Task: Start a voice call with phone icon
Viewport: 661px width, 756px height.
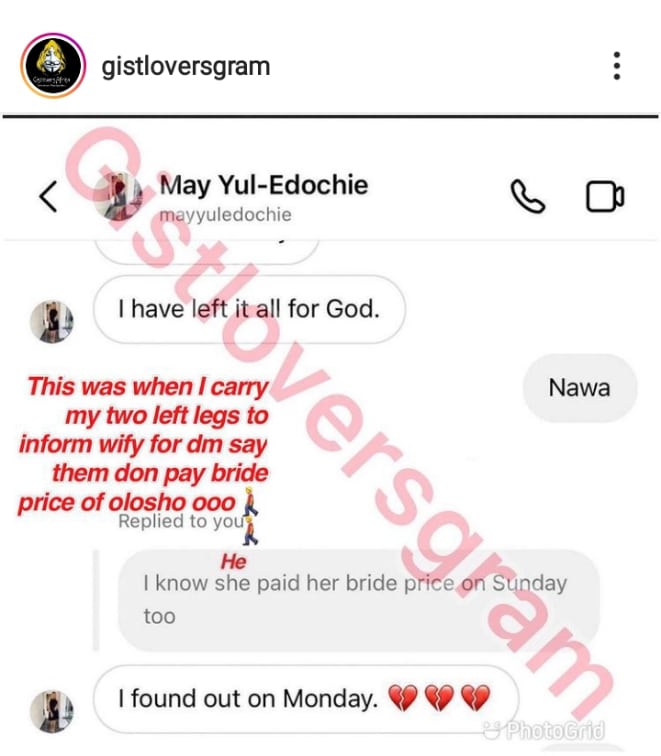Action: (x=527, y=196)
